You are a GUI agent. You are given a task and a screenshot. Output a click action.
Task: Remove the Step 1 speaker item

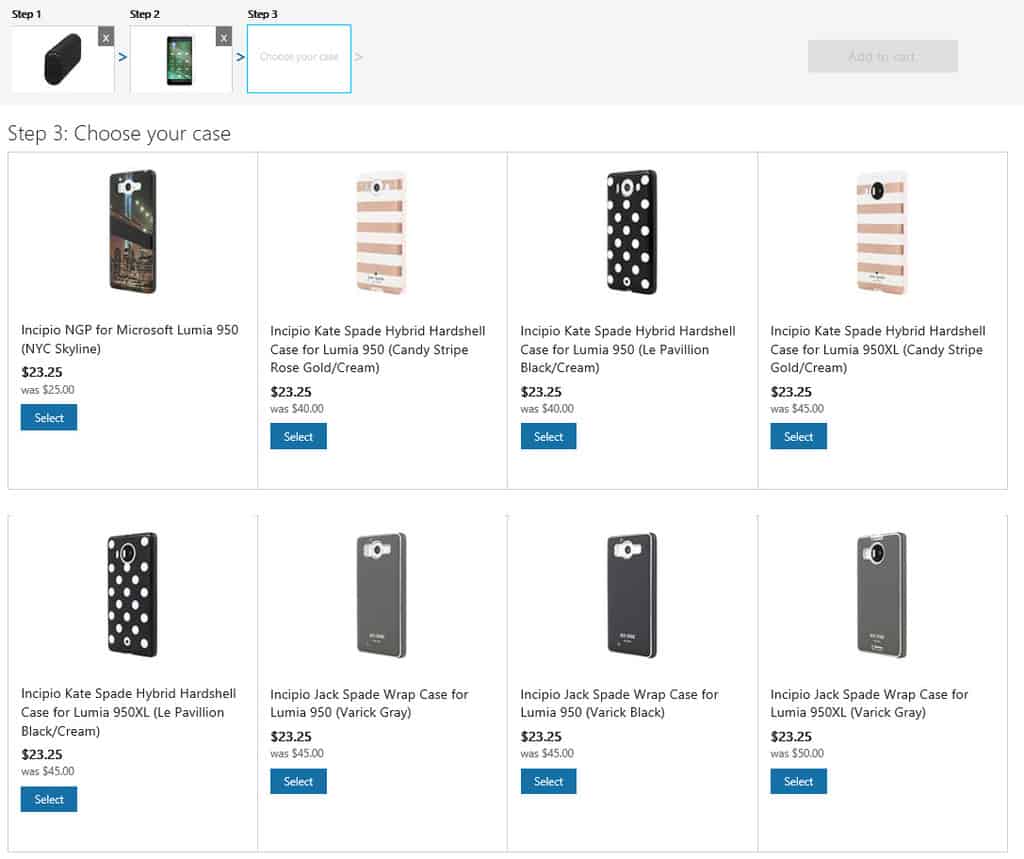tap(106, 37)
